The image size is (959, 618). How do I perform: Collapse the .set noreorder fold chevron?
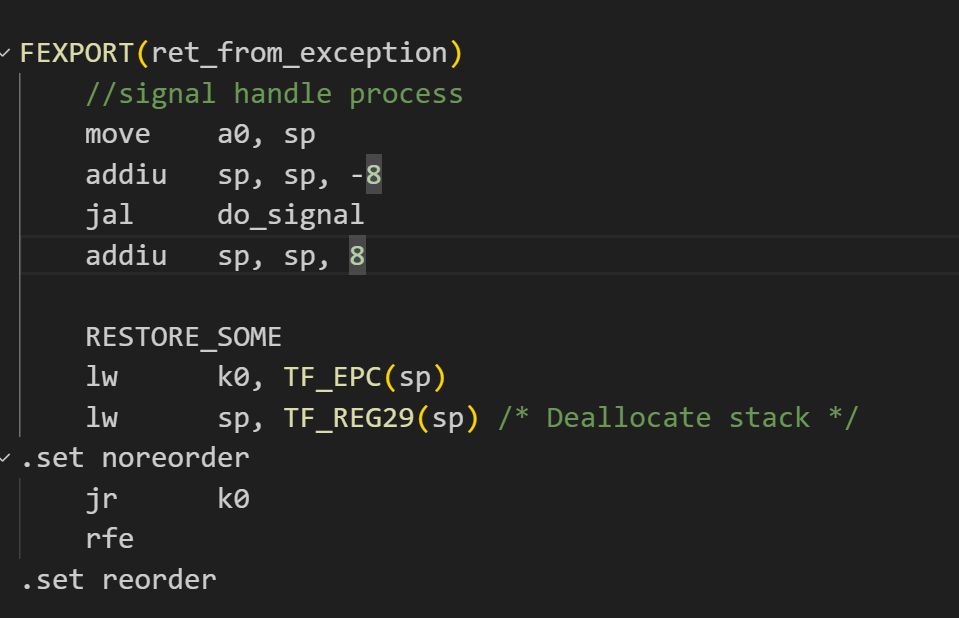pyautogui.click(x=5, y=458)
